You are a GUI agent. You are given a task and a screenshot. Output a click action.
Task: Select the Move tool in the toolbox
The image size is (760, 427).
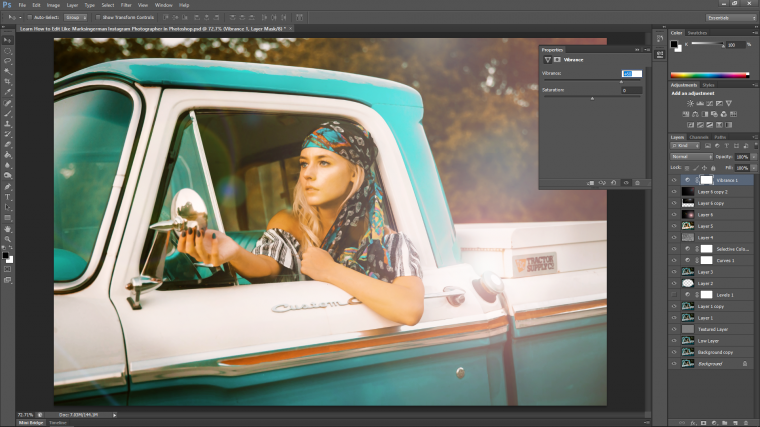point(7,40)
